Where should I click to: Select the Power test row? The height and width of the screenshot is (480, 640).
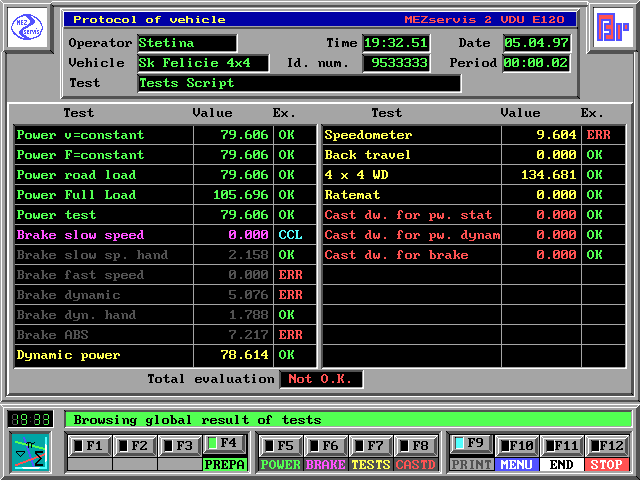click(x=165, y=215)
